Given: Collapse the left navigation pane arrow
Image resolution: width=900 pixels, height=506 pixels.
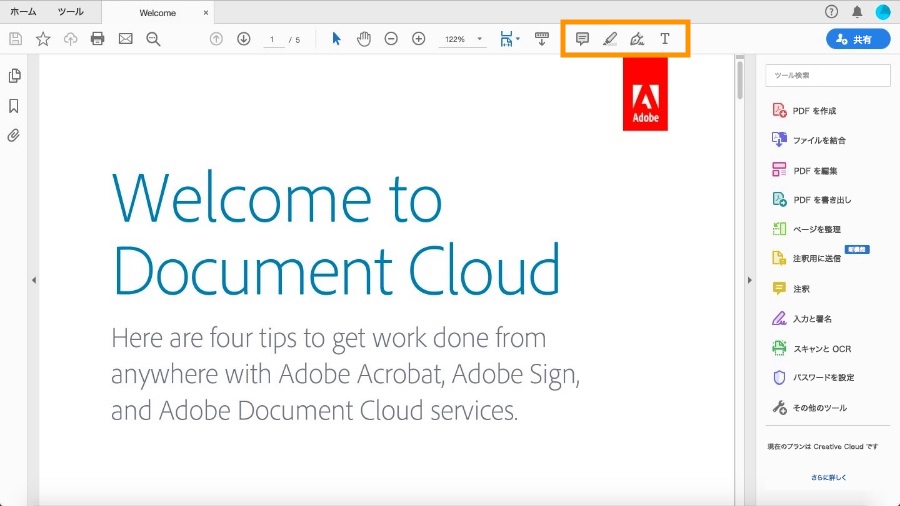Looking at the screenshot, I should 34,280.
